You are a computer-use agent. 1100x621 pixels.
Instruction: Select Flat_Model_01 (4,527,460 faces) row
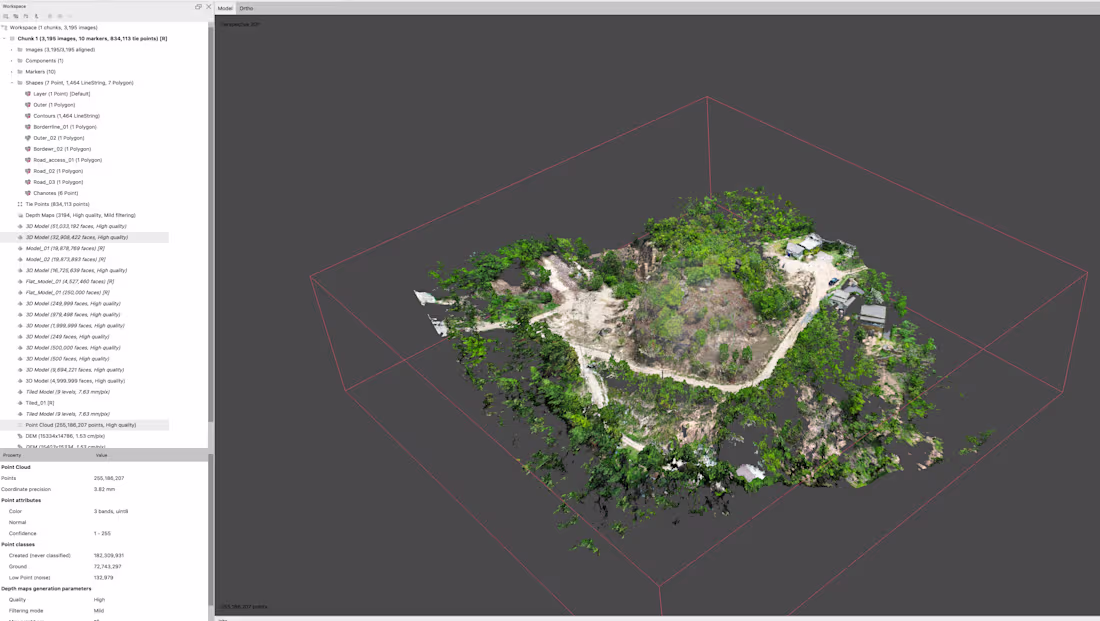pyautogui.click(x=84, y=281)
